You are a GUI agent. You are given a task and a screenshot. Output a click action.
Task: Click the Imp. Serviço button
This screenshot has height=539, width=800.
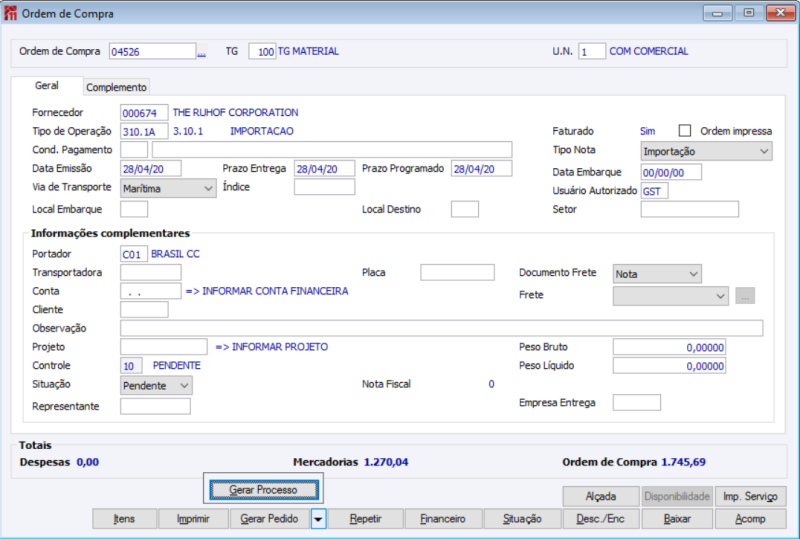pos(751,497)
